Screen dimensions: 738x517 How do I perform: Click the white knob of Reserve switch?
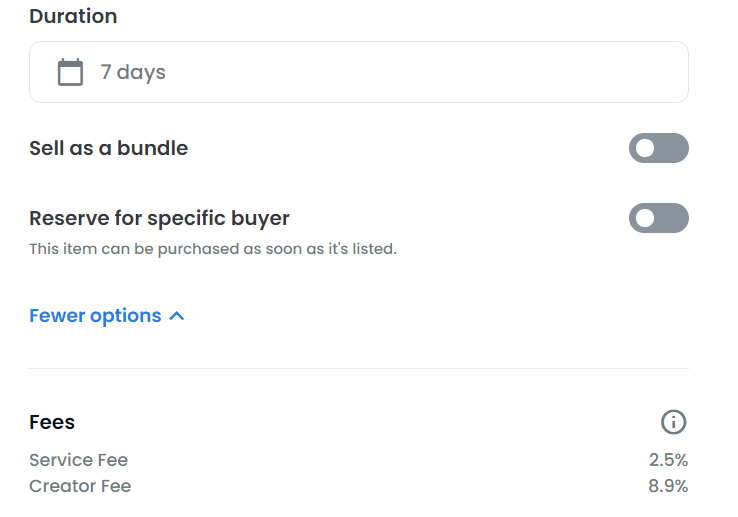[x=644, y=218]
